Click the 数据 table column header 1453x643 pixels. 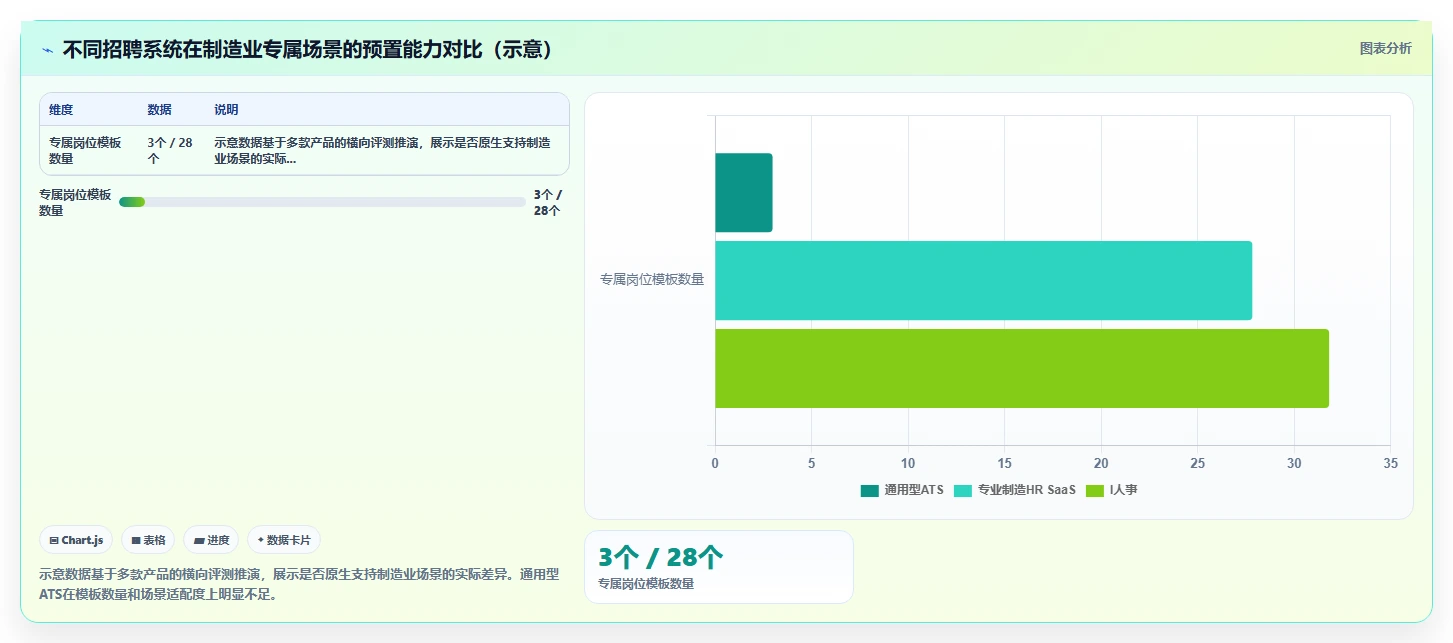(159, 110)
